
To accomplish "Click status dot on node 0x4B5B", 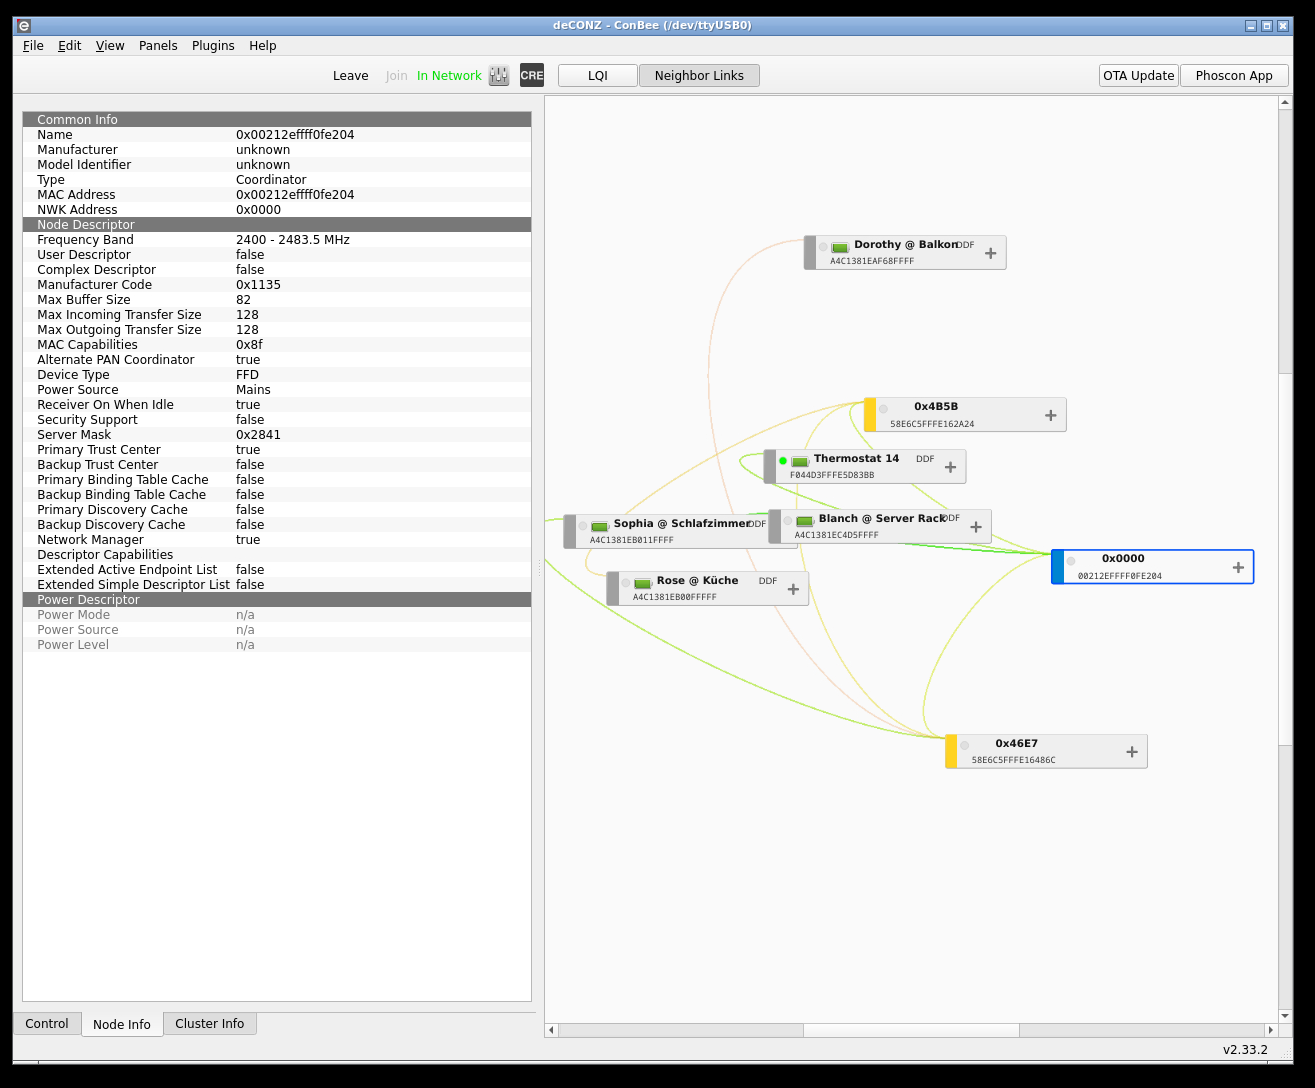I will pyautogui.click(x=884, y=409).
